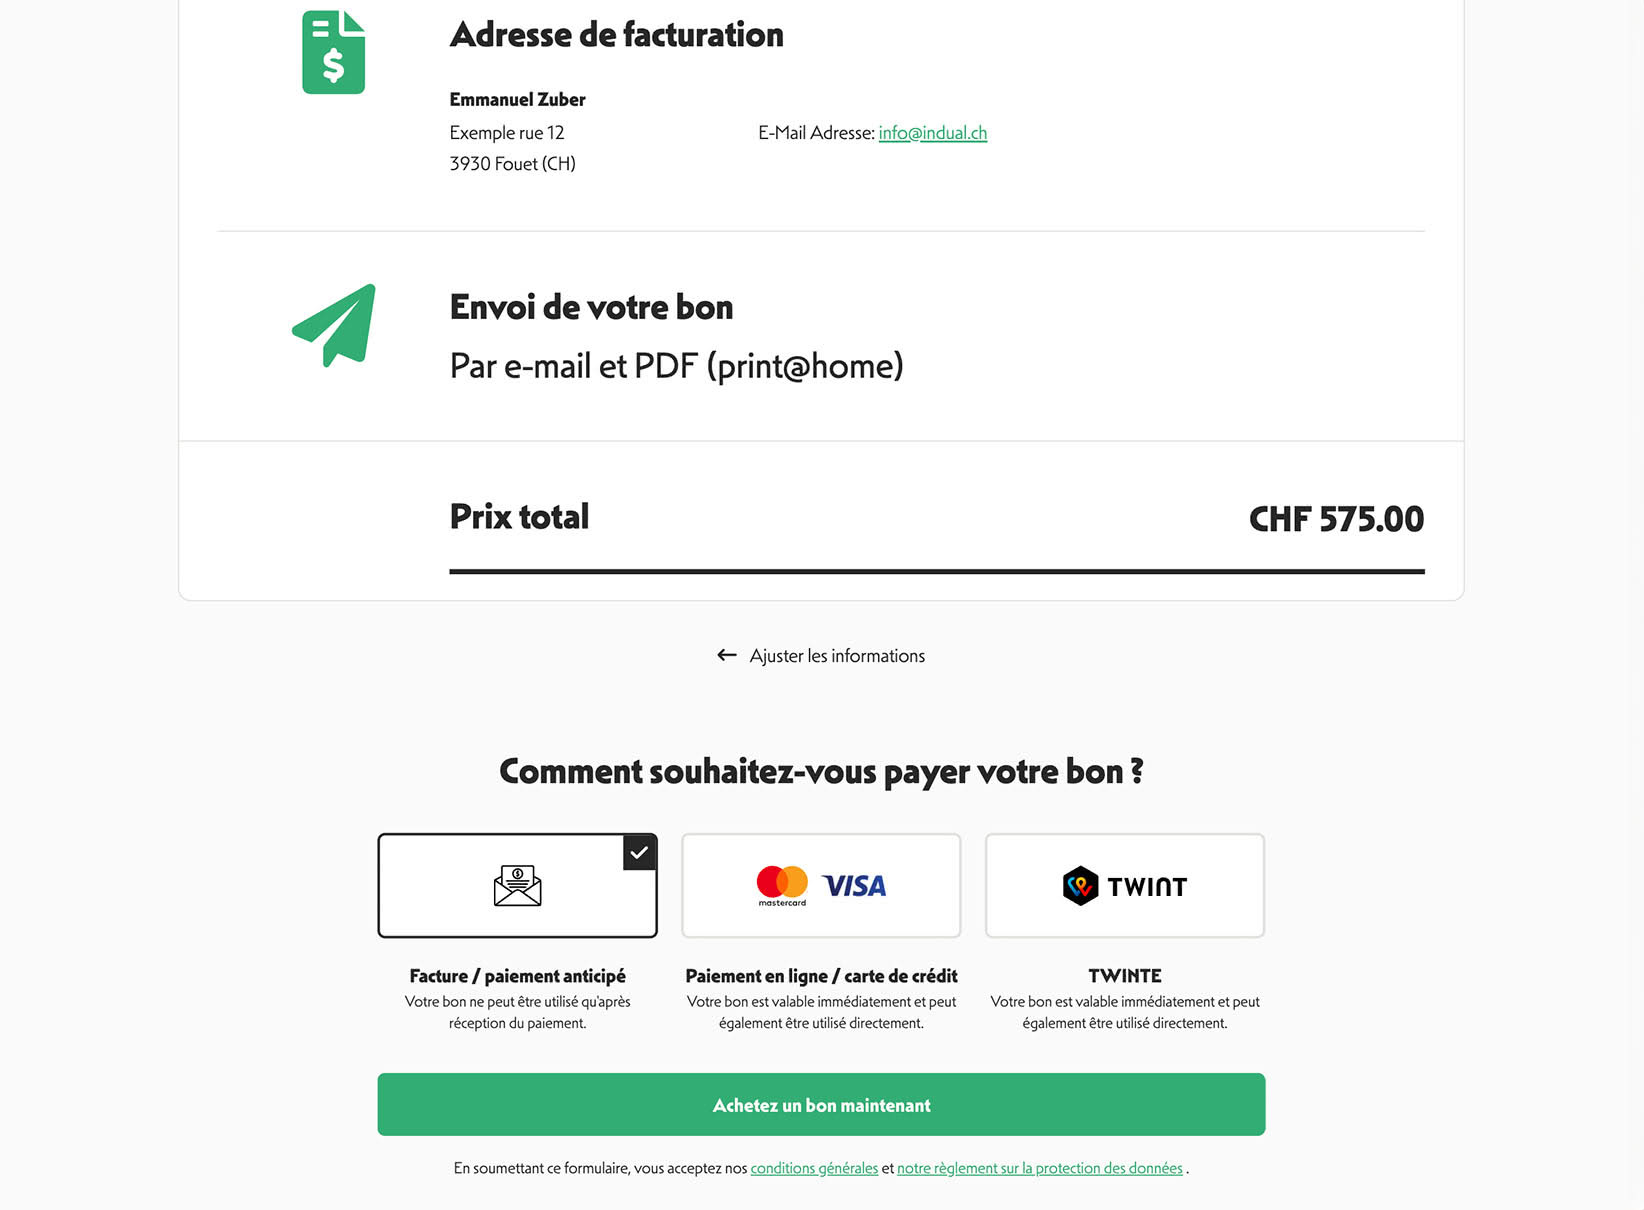Click the Mastercard logo
Viewport: 1644px width, 1210px height.
(x=782, y=885)
